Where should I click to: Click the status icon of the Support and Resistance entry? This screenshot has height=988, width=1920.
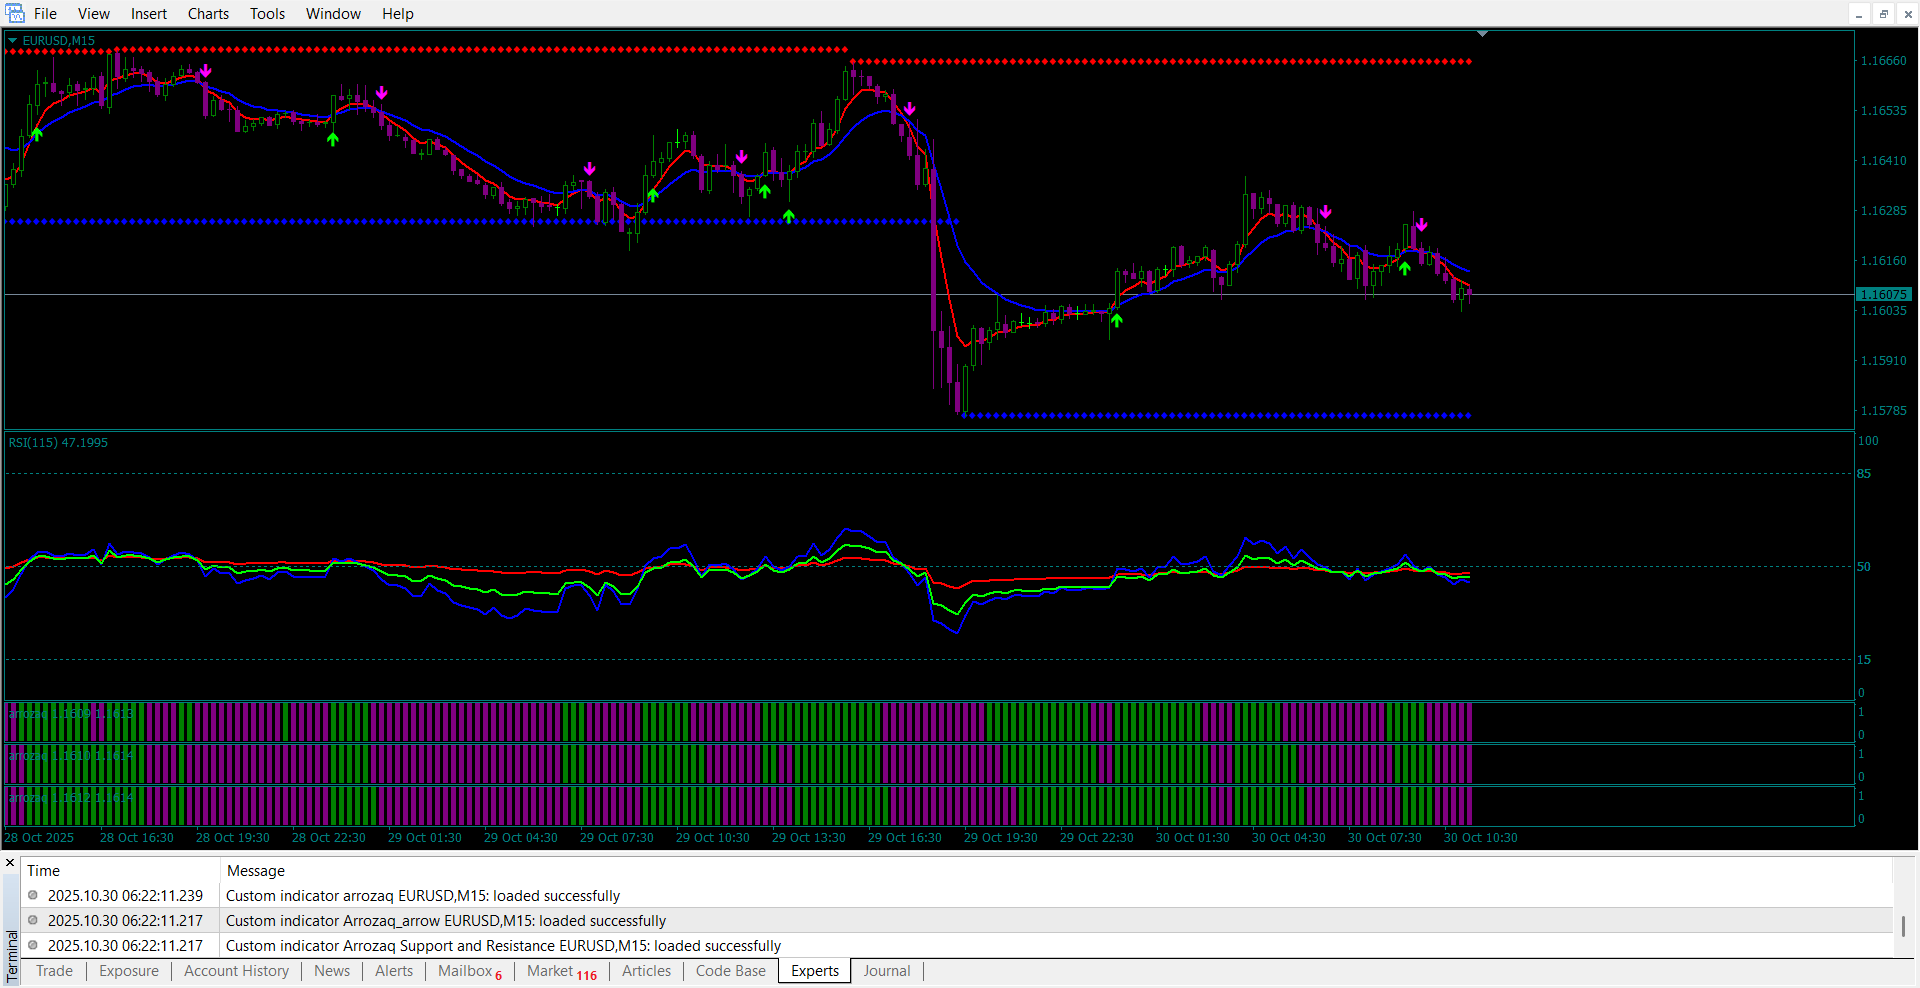[x=33, y=945]
